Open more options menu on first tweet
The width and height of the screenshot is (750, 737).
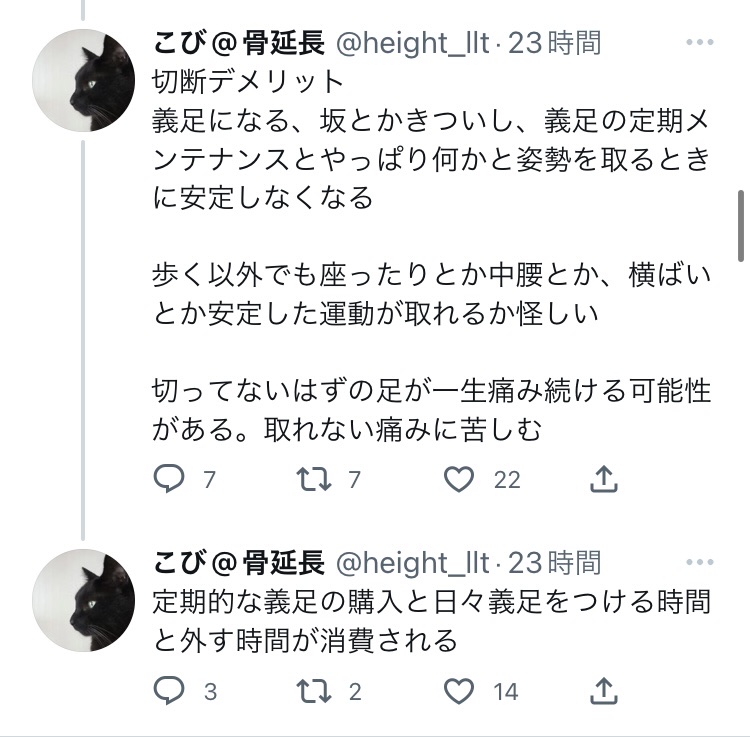(700, 42)
